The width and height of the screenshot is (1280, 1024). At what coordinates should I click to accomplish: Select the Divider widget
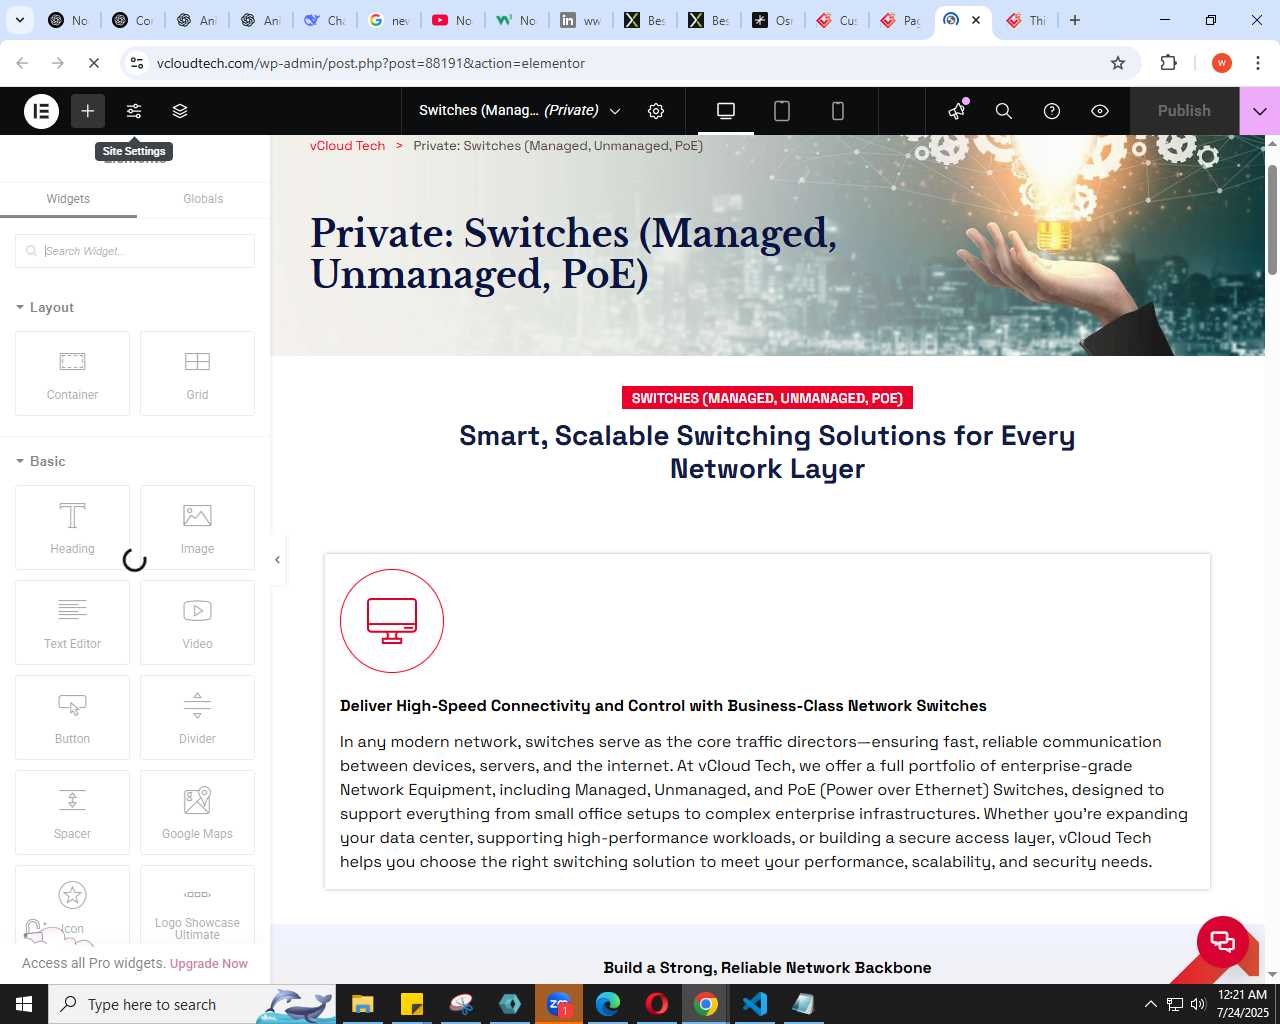197,717
